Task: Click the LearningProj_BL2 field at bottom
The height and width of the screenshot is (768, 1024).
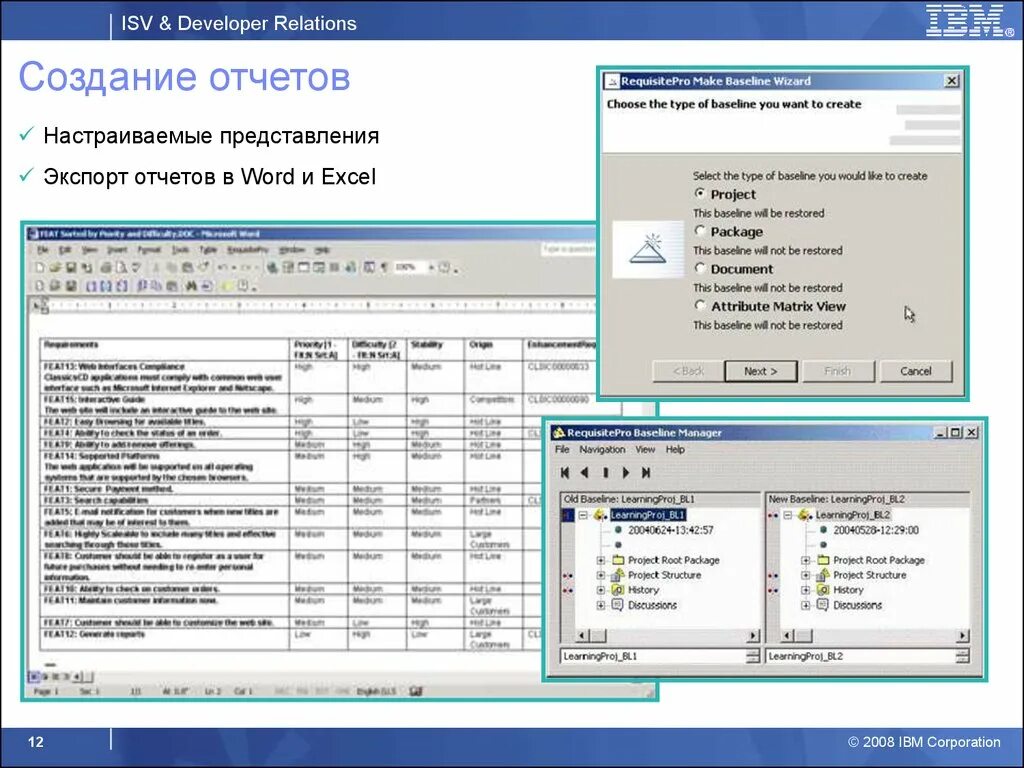Action: (859, 656)
